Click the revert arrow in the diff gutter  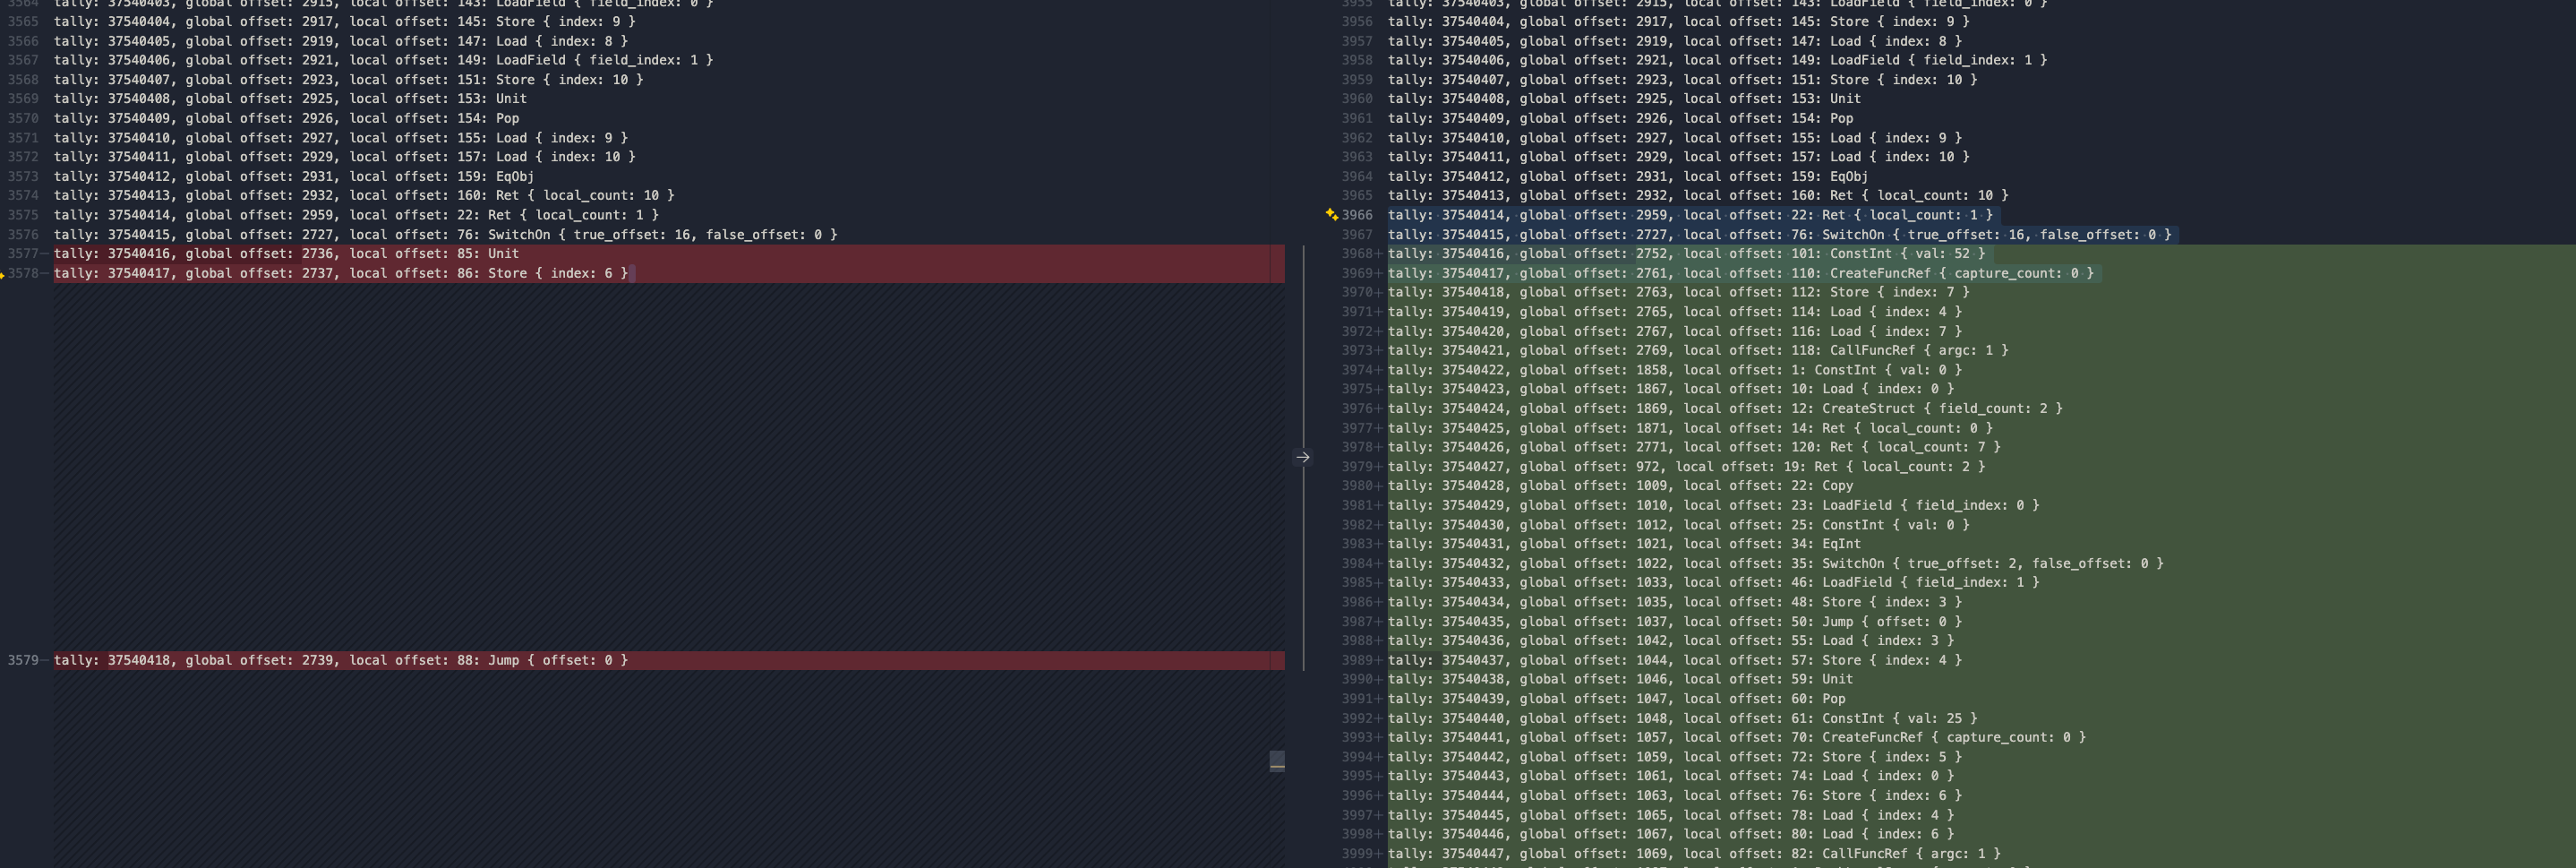[1302, 458]
